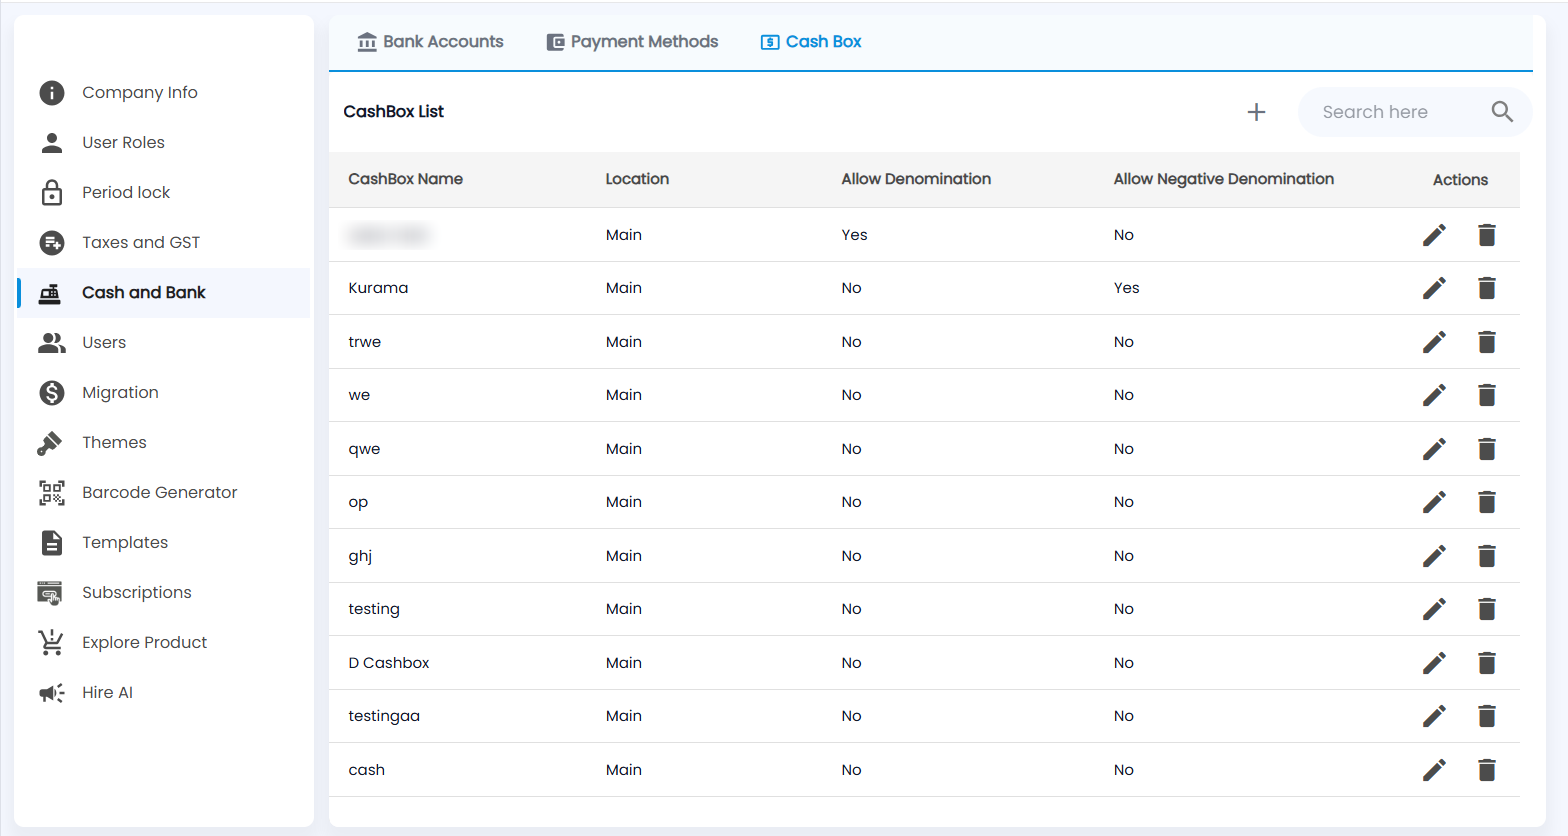Screen dimensions: 1568x836
Task: Click trash icon for qwe row
Action: click(1487, 449)
